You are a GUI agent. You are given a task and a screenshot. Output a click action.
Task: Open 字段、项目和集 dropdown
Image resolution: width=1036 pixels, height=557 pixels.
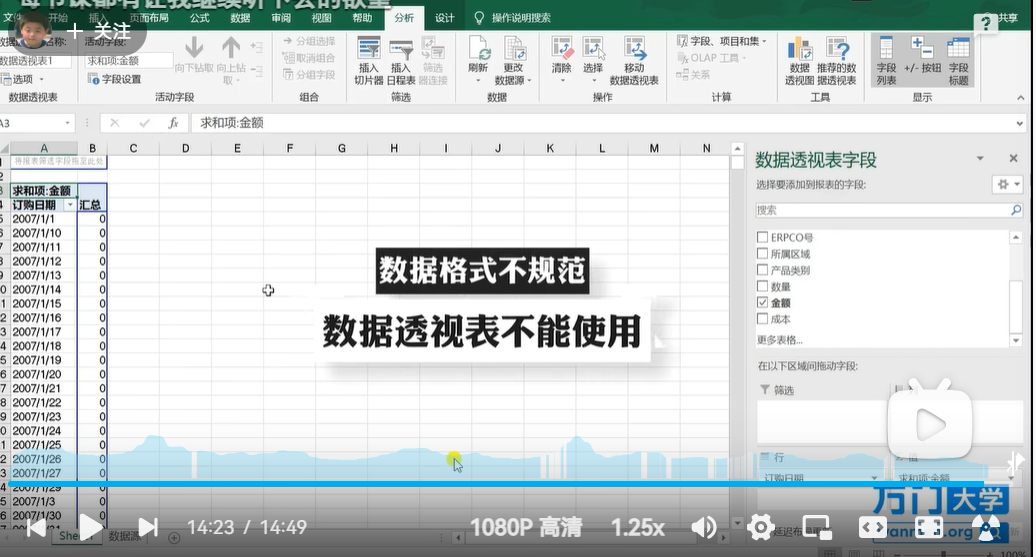tap(722, 41)
